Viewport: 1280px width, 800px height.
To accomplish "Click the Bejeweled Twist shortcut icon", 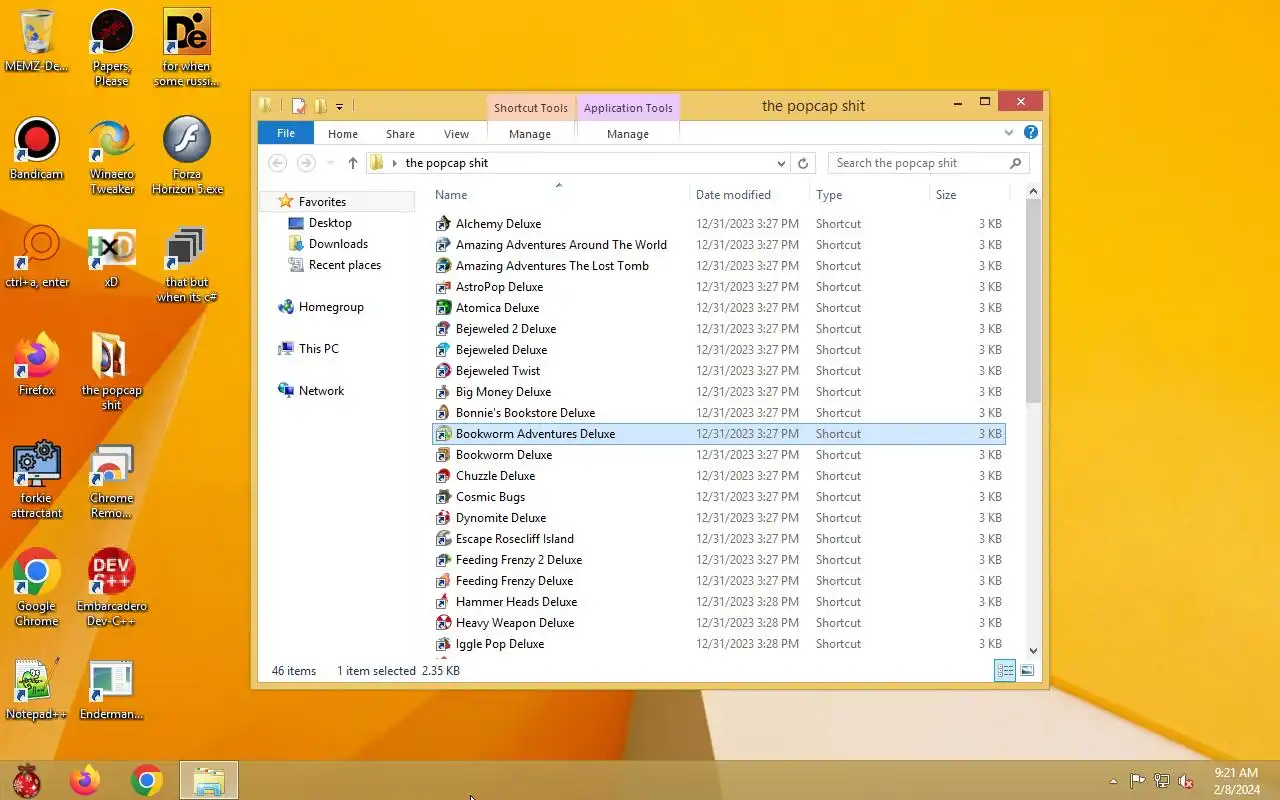I will (x=443, y=371).
